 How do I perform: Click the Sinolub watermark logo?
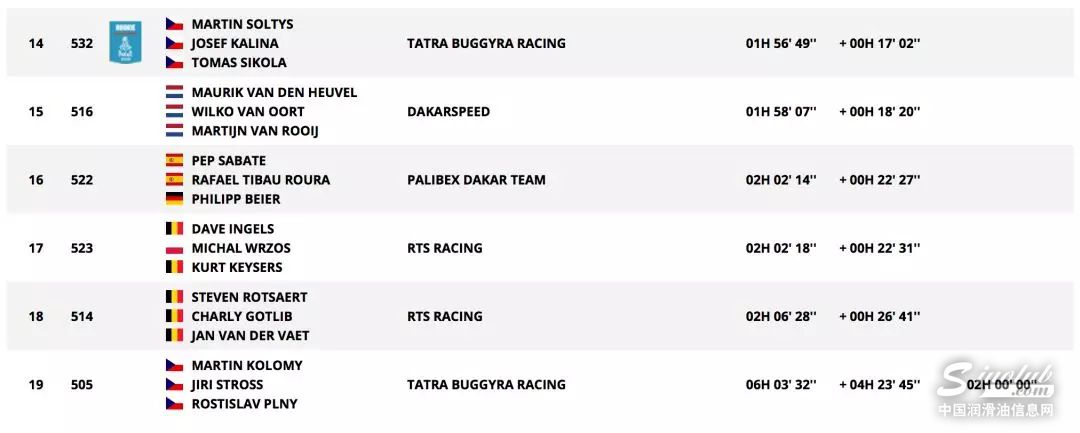pyautogui.click(x=995, y=385)
